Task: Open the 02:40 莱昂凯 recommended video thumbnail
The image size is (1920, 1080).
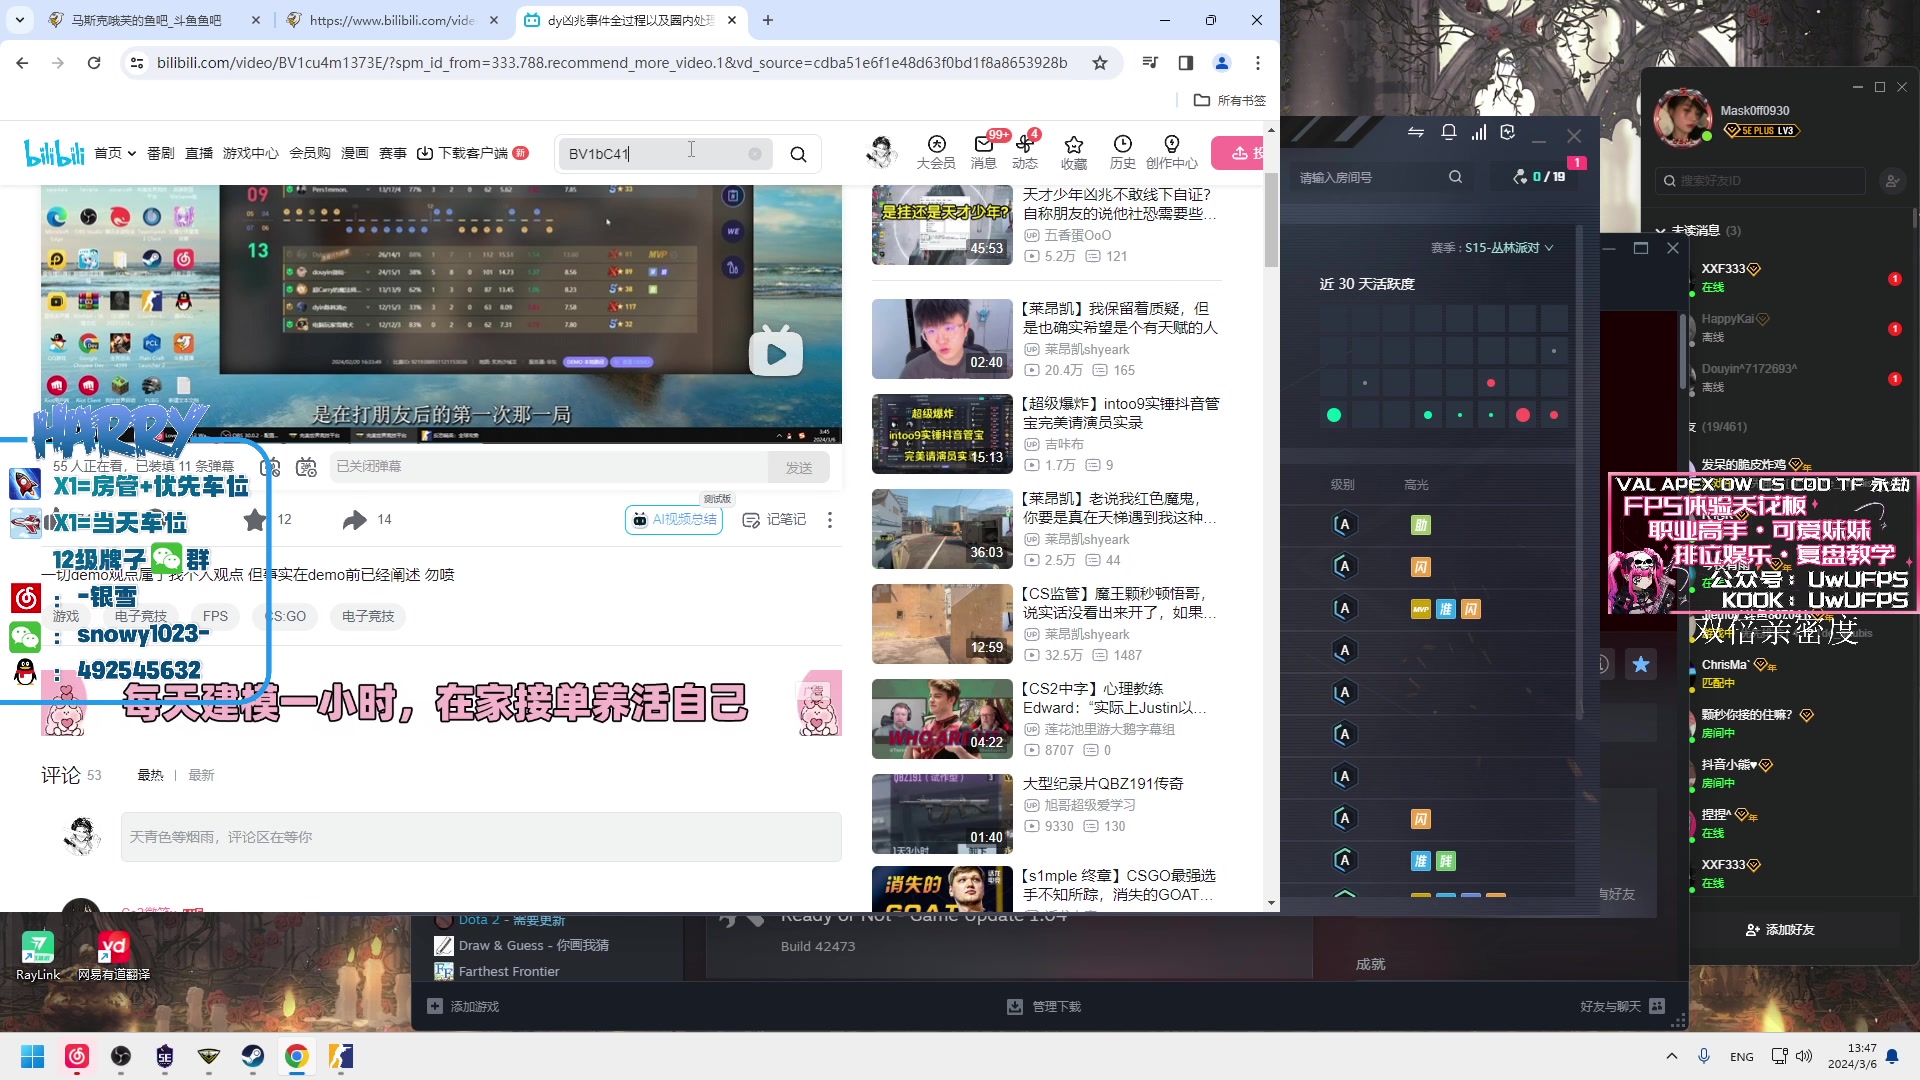Action: pos(942,339)
